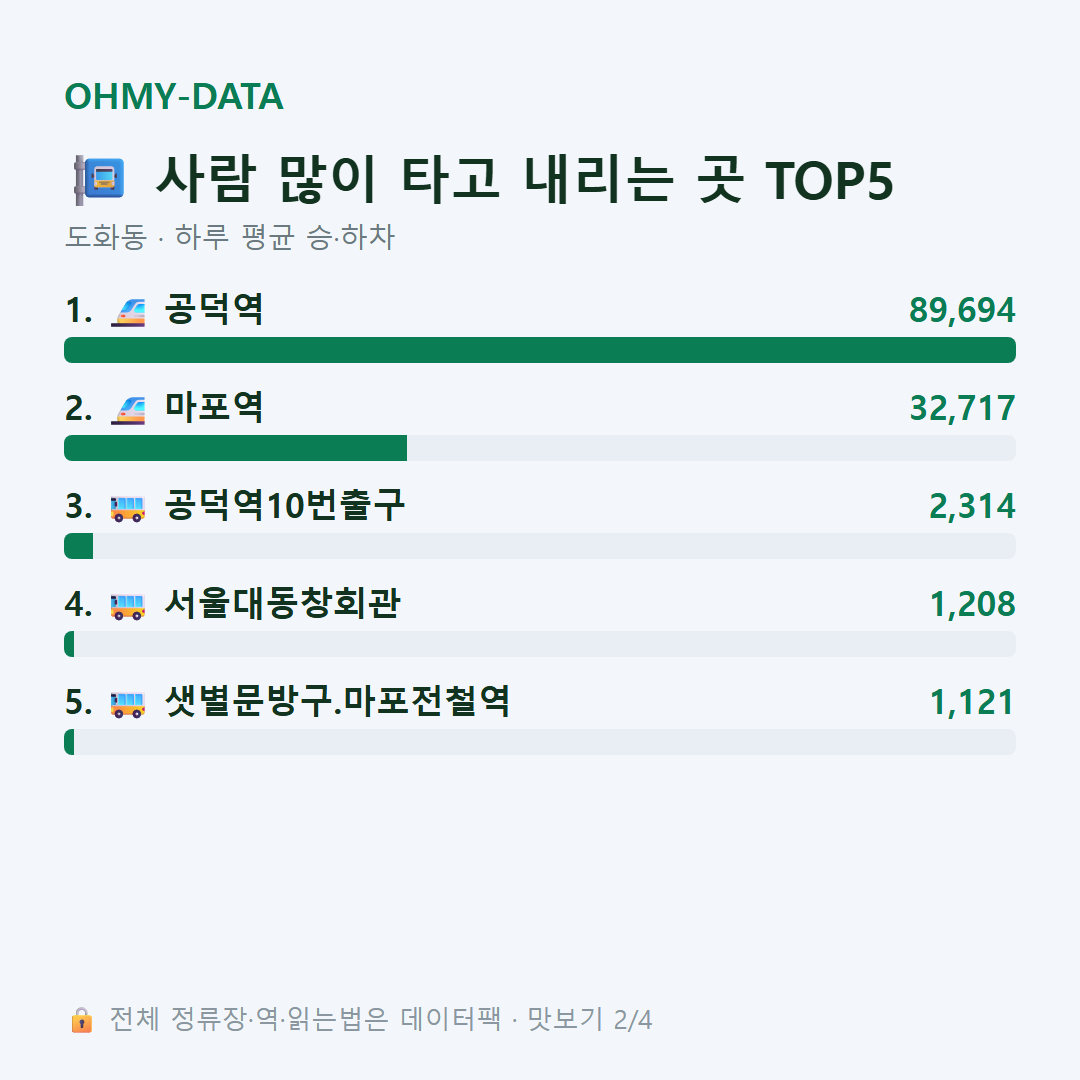Screen dimensions: 1080x1080
Task: Click the short green bar under 공덕역10번출구
Action: coord(79,546)
